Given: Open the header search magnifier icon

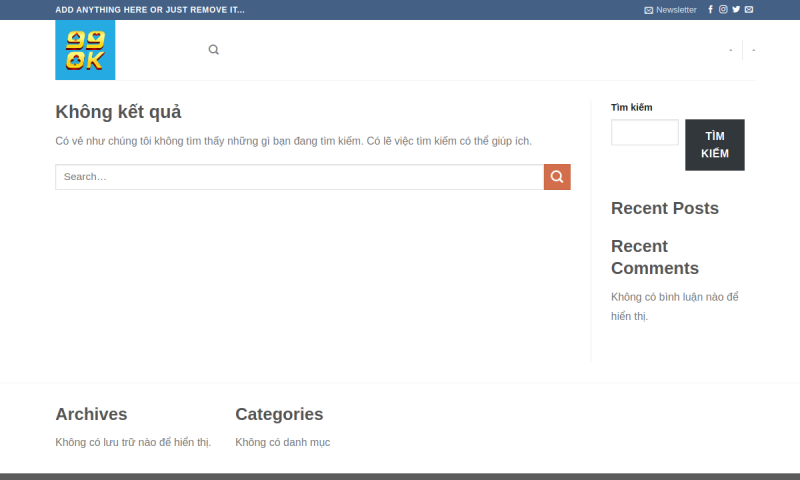Looking at the screenshot, I should pyautogui.click(x=213, y=50).
